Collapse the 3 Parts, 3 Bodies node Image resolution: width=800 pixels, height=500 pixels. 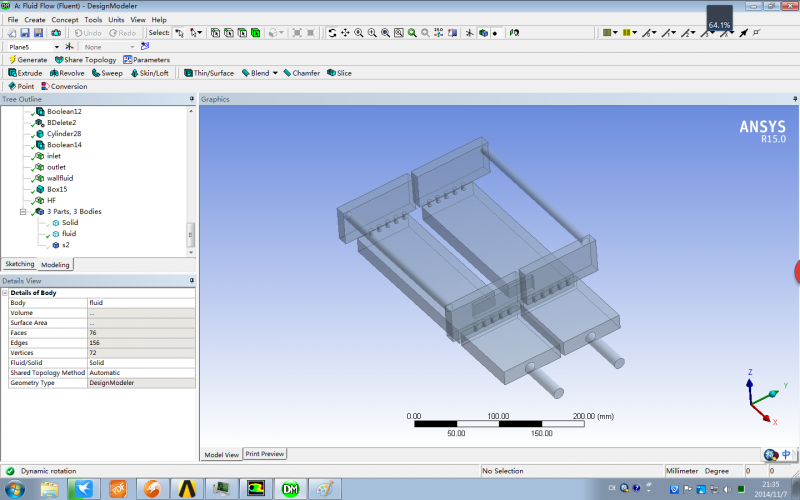coord(23,212)
